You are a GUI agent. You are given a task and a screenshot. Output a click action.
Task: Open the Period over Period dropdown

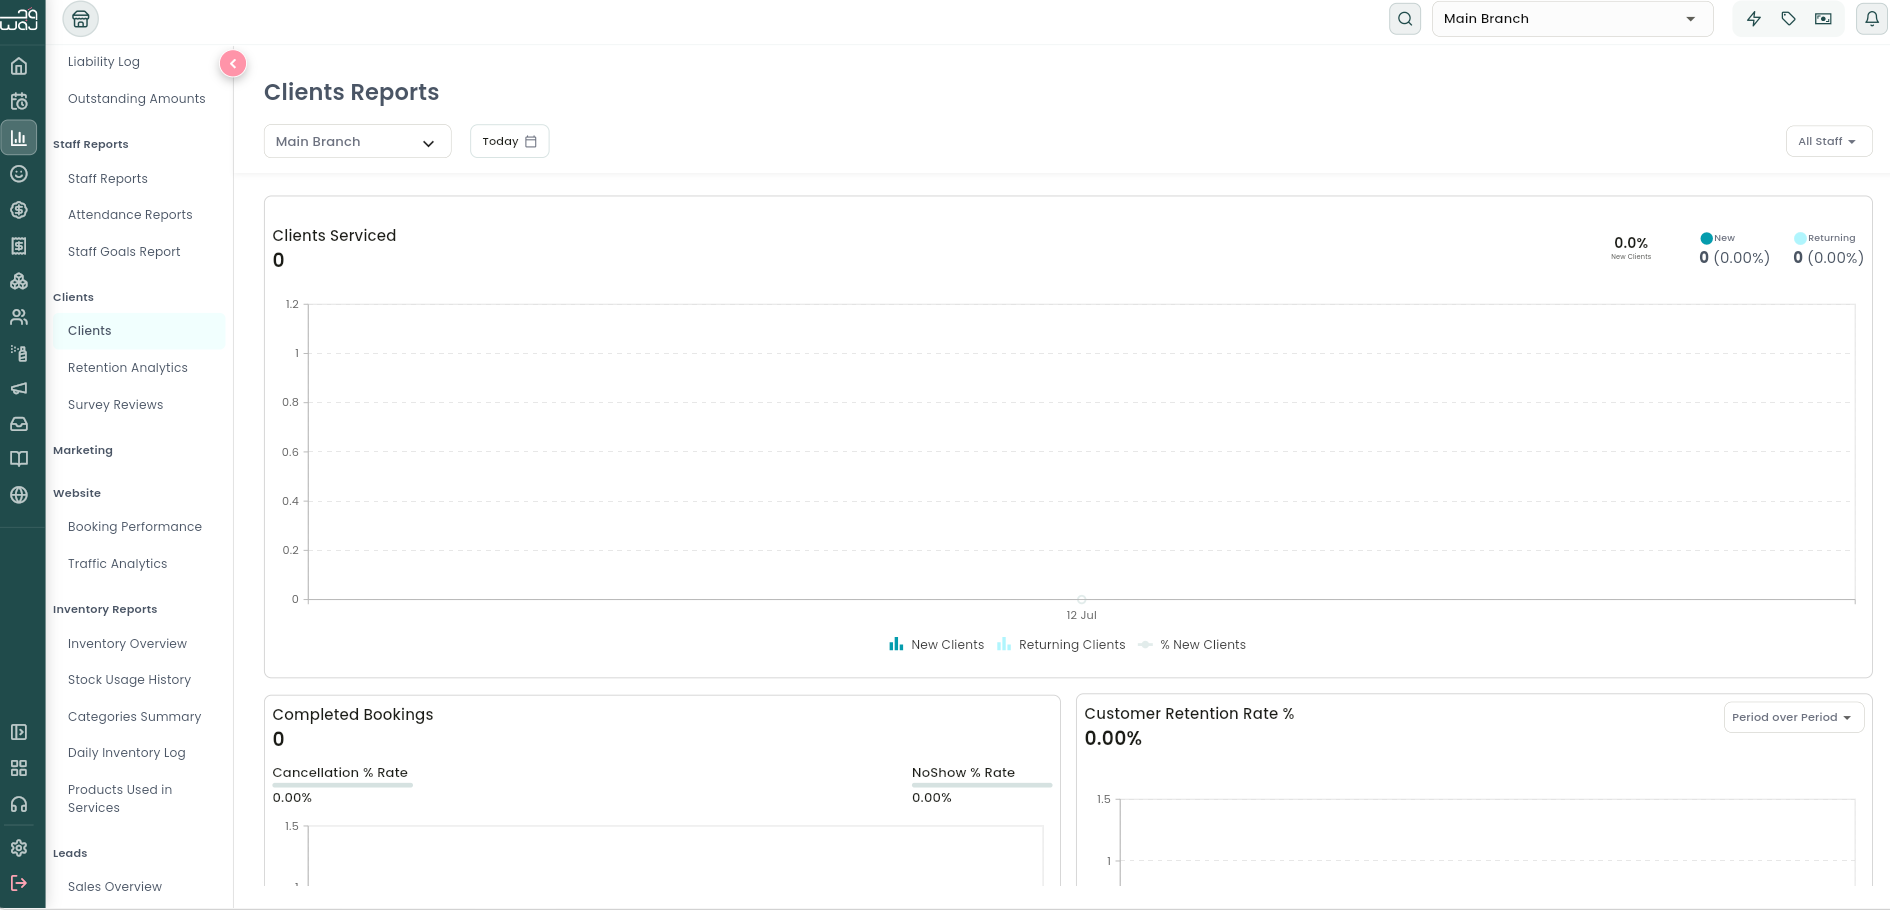click(x=1794, y=717)
